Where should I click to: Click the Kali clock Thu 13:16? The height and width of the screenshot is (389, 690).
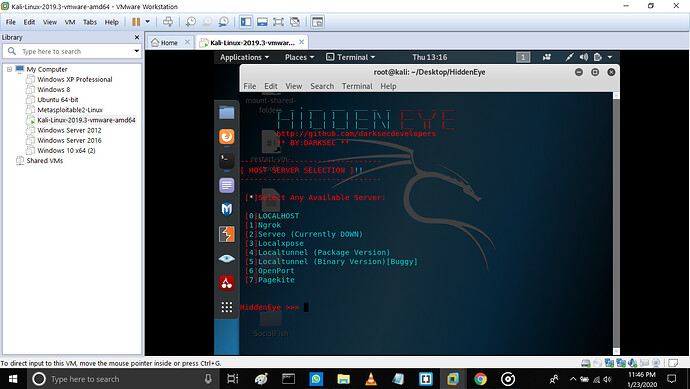tap(429, 57)
